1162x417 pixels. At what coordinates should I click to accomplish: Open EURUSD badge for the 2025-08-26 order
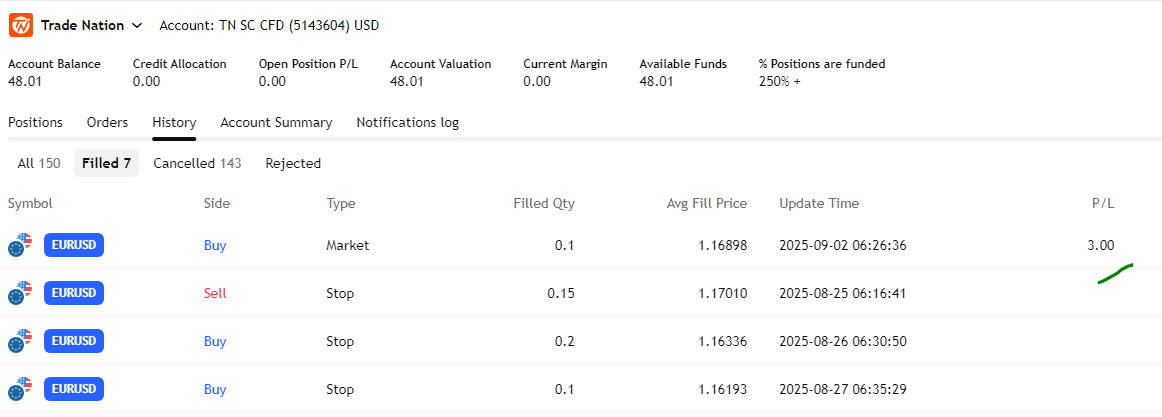[74, 341]
